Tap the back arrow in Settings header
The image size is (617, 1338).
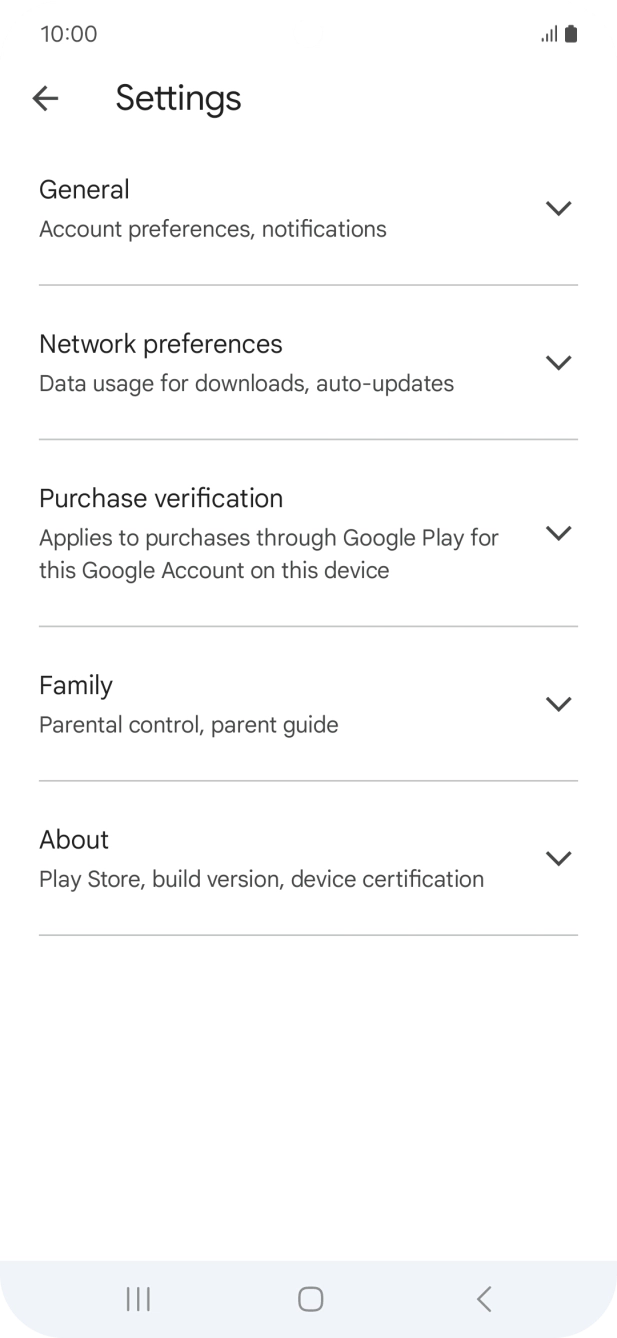click(x=46, y=98)
